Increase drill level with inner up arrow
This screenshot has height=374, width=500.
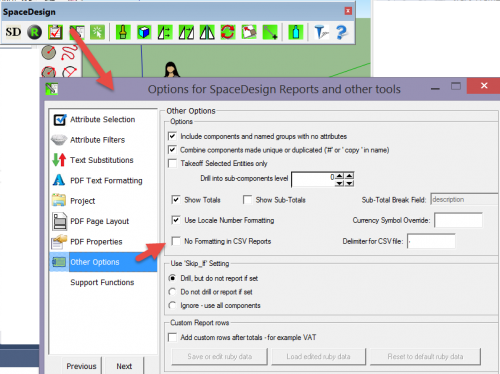pos(340,176)
